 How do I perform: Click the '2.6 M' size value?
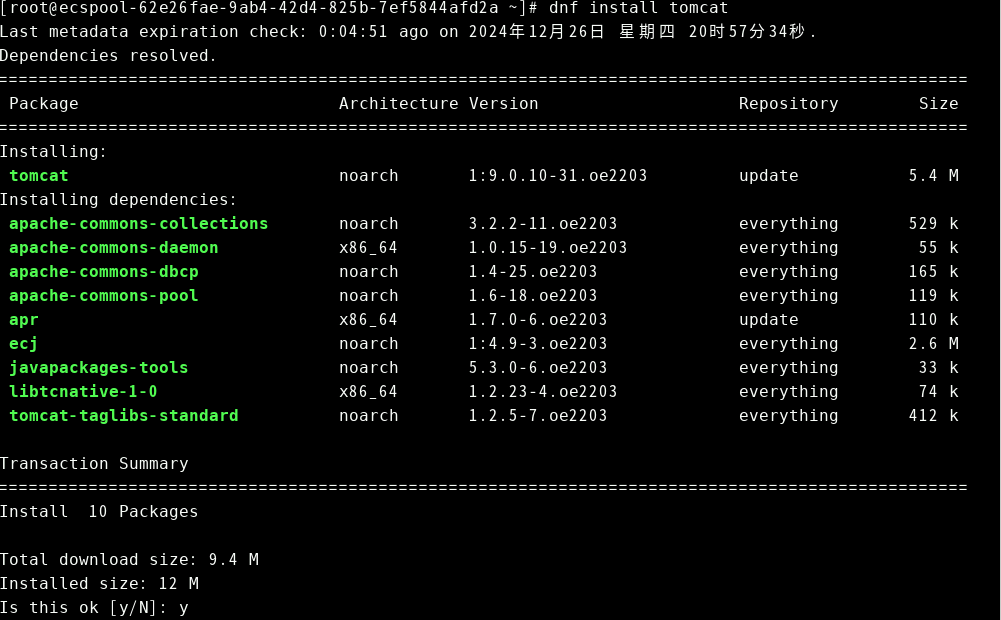click(x=933, y=344)
